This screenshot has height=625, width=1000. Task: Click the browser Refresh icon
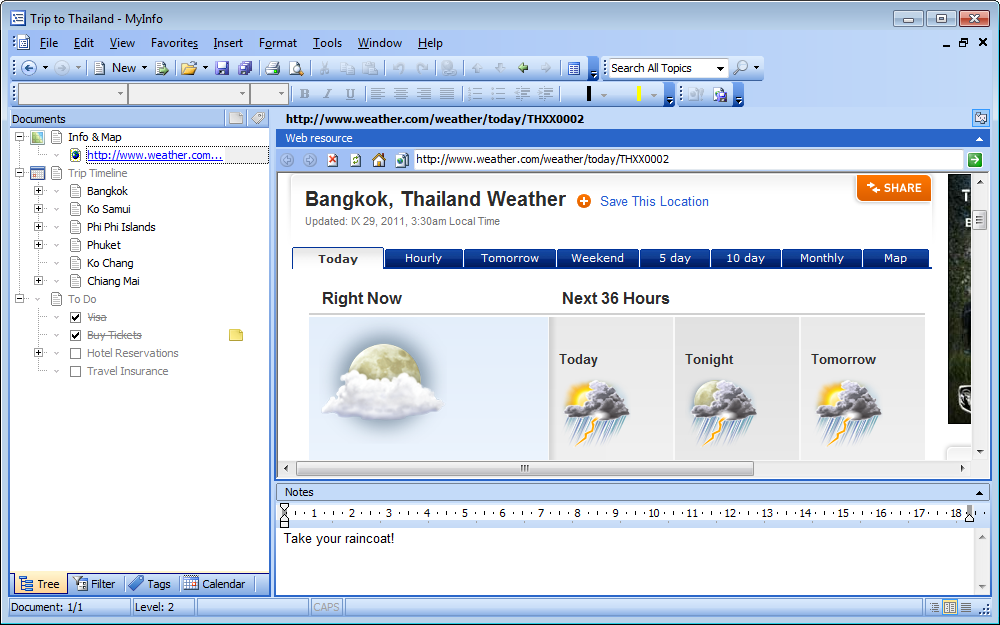coord(356,160)
